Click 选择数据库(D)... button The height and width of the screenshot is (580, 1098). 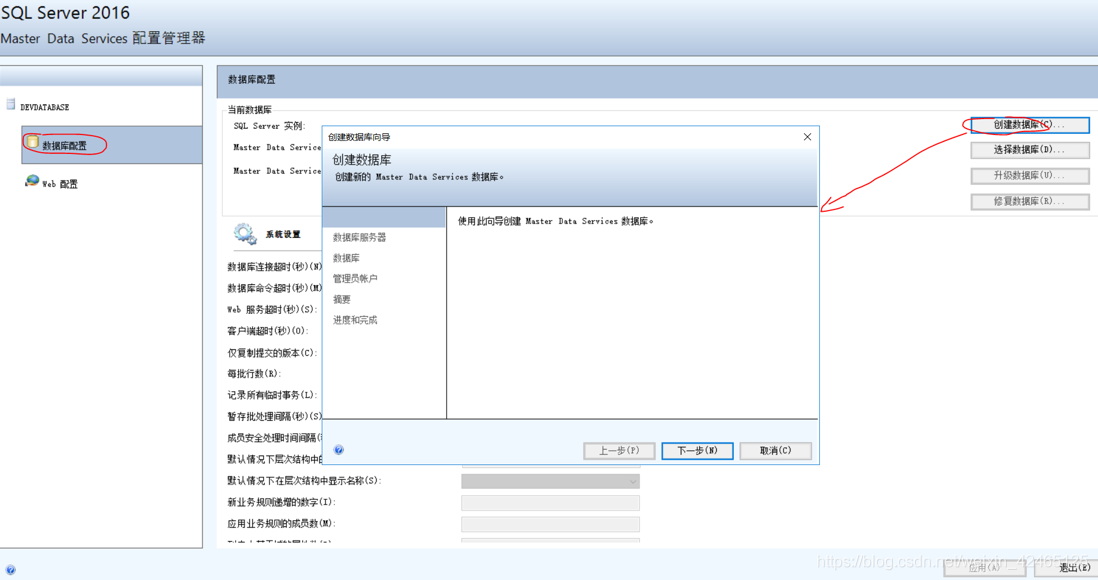click(1029, 150)
